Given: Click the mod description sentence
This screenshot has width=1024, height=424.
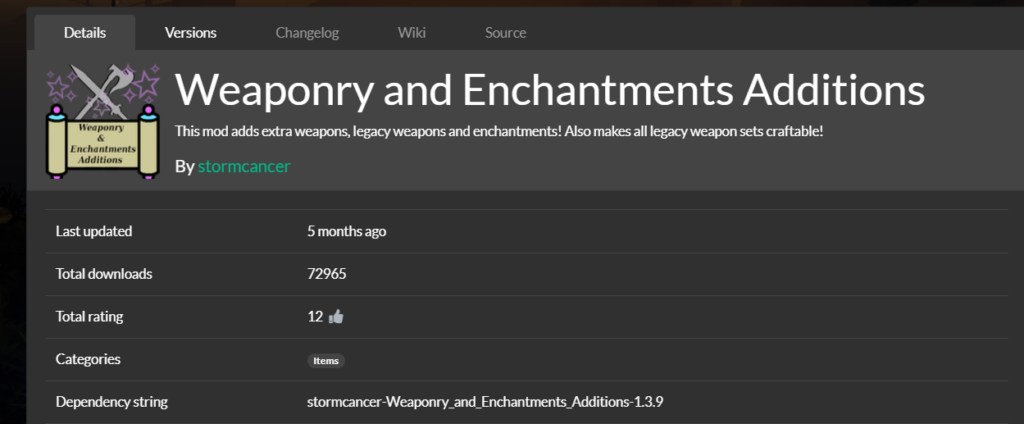Looking at the screenshot, I should [499, 131].
